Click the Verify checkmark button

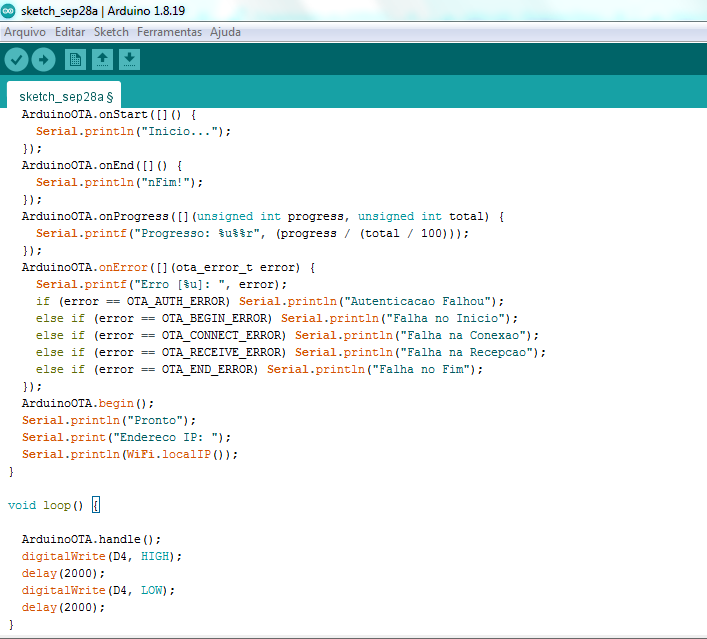pyautogui.click(x=16, y=60)
